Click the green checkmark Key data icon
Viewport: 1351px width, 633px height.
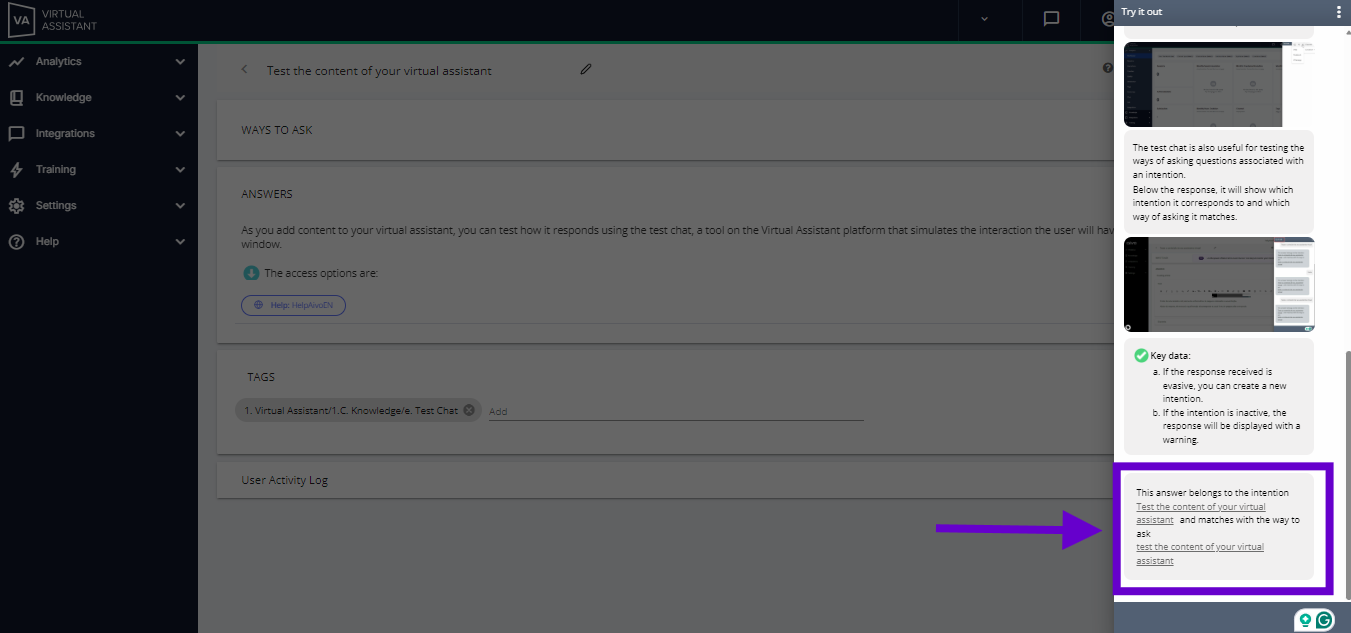(1141, 355)
